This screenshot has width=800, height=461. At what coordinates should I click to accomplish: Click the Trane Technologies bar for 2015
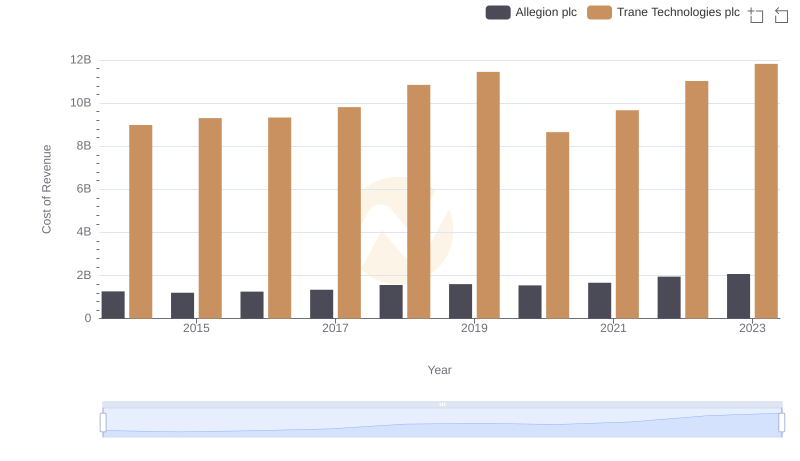[x=210, y=218]
